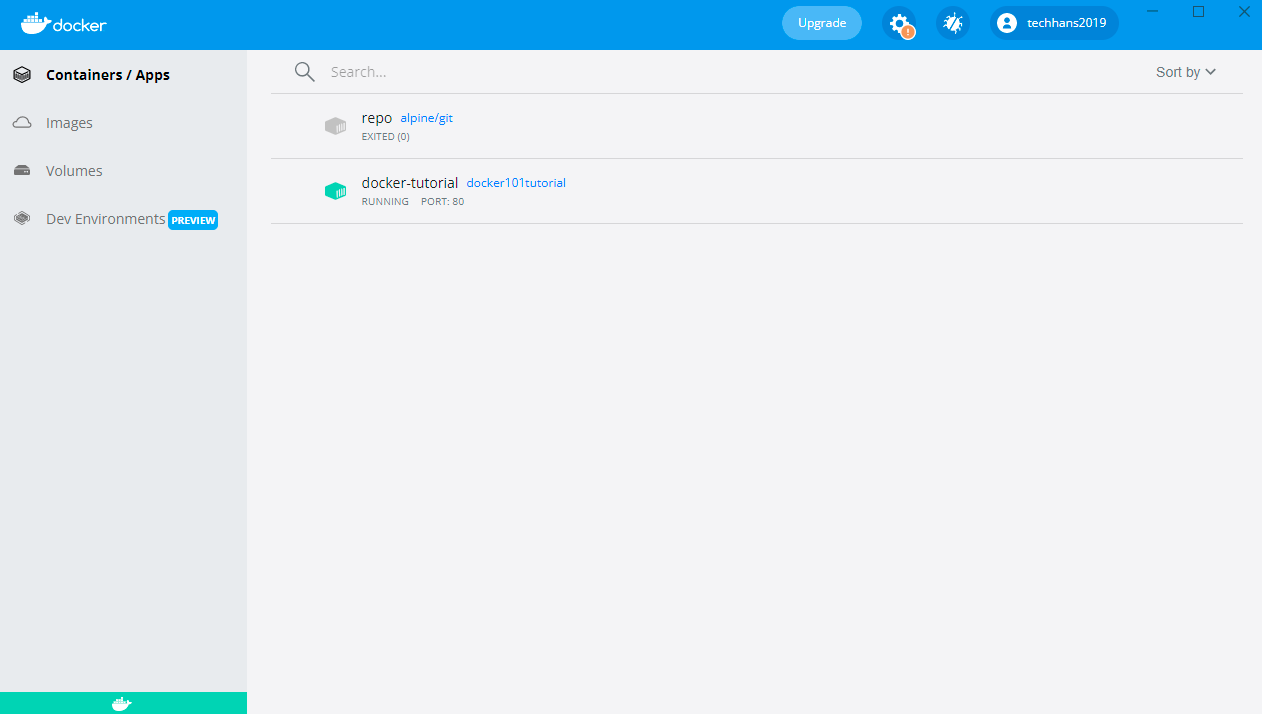Open the alpine/git image link
The height and width of the screenshot is (714, 1262).
click(427, 118)
